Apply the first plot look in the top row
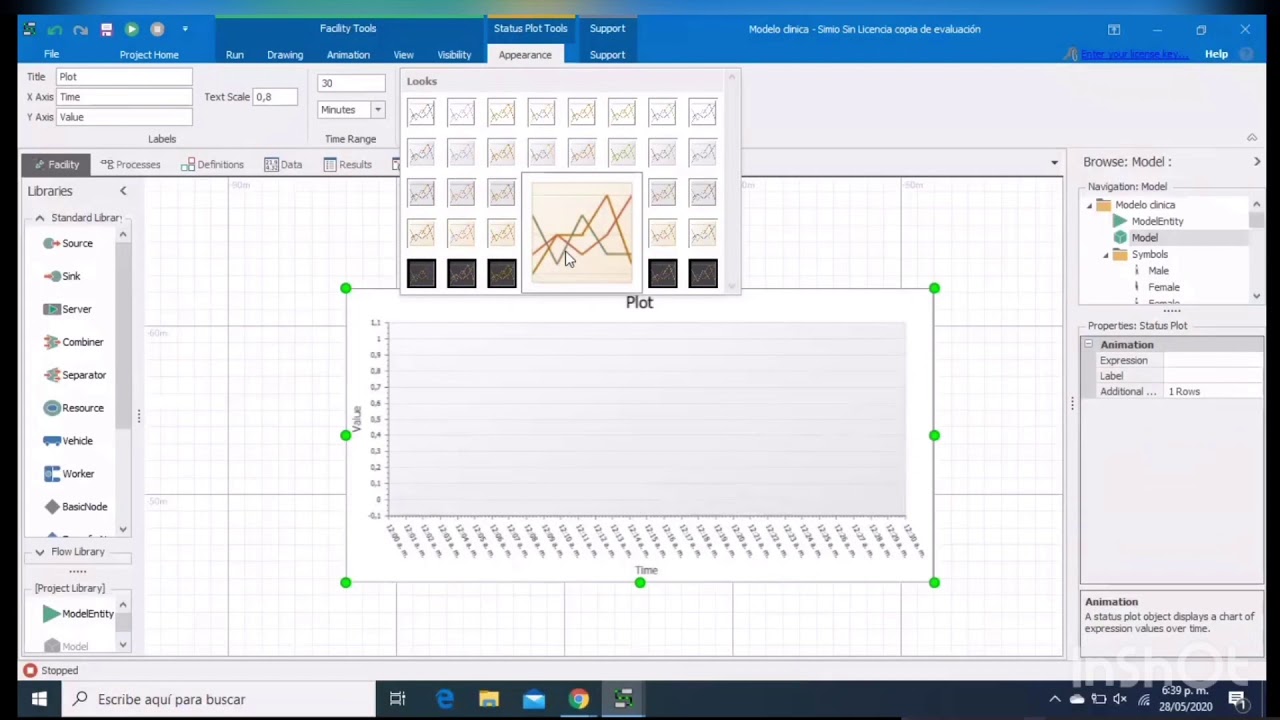 pos(421,113)
